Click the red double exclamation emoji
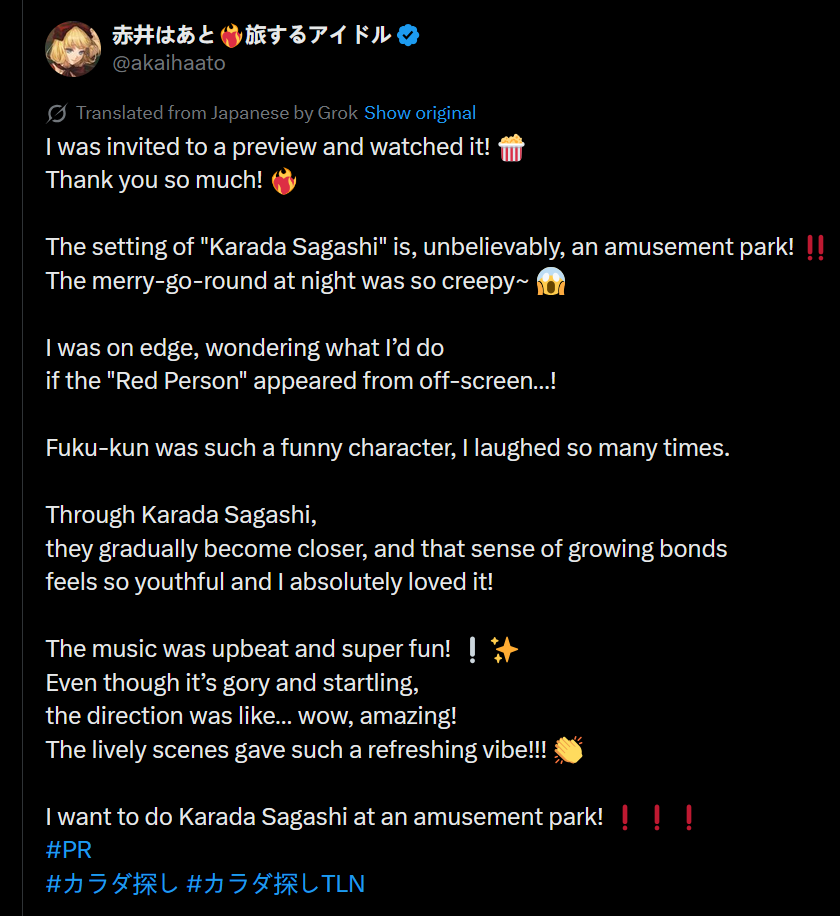This screenshot has height=916, width=840. pyautogui.click(x=815, y=248)
